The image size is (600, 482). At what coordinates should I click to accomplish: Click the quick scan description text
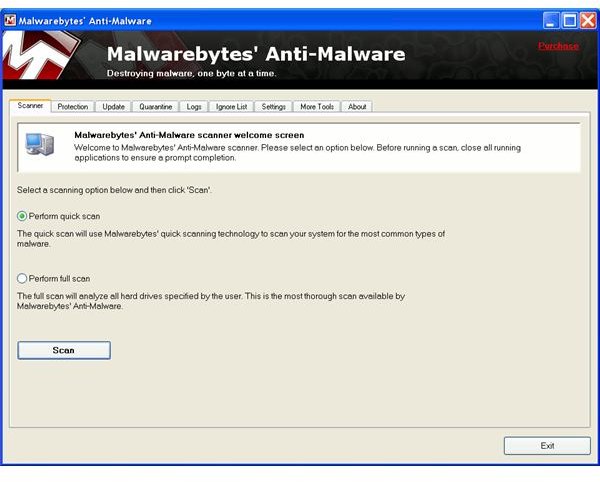coord(231,239)
